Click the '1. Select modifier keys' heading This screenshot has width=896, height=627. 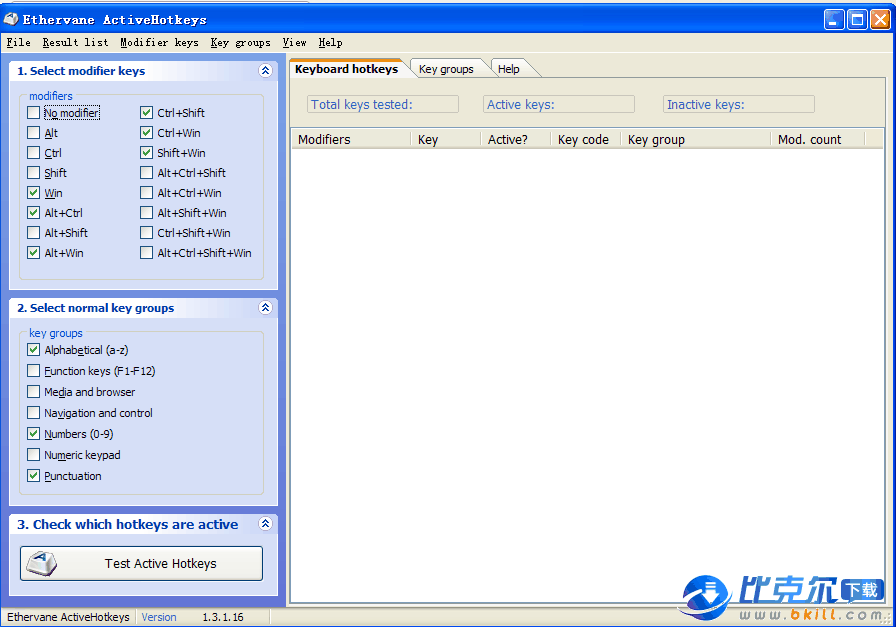[81, 71]
